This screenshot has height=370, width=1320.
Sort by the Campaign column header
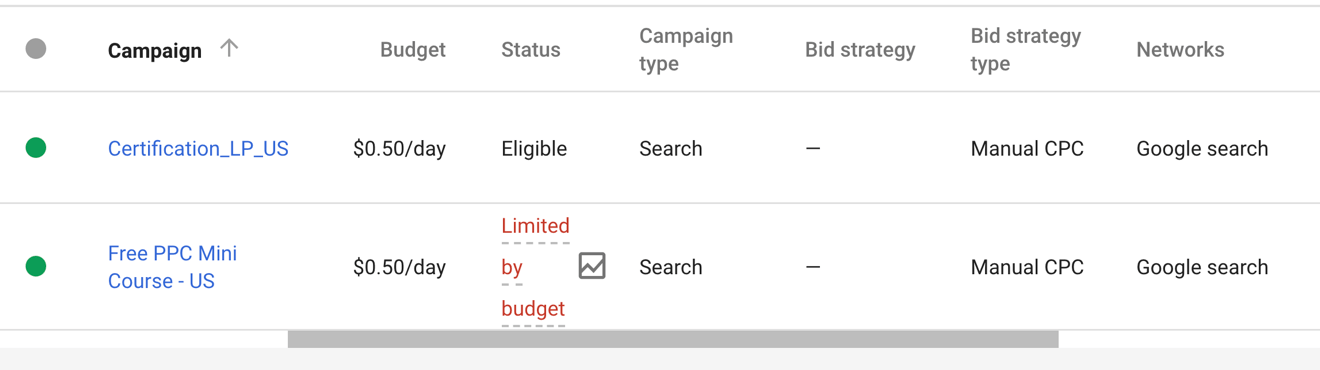155,50
